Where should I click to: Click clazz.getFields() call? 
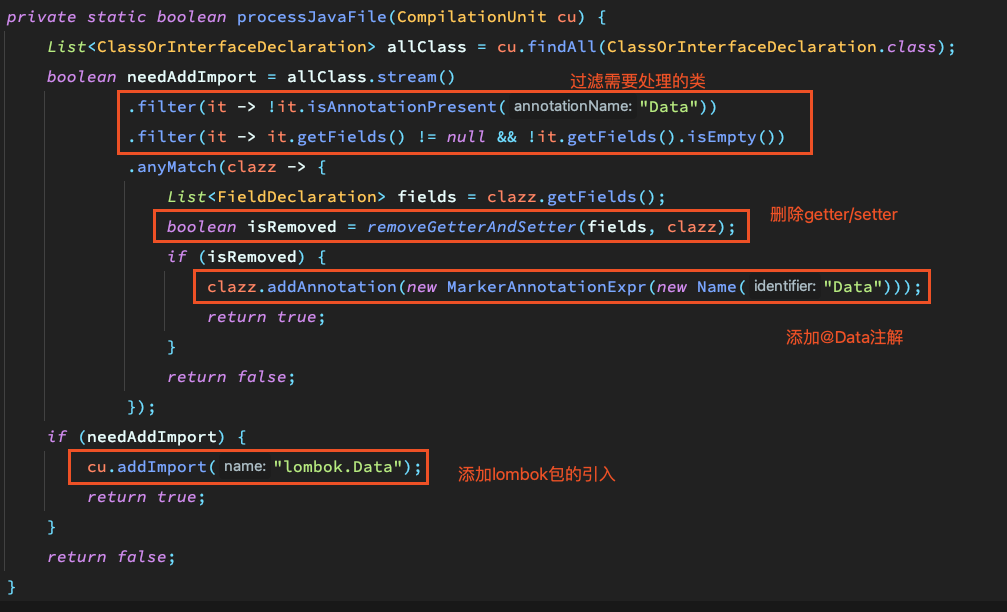coord(570,197)
